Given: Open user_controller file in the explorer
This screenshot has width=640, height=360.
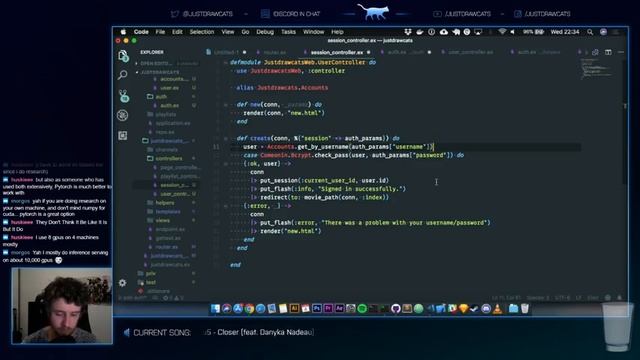Looking at the screenshot, I should pyautogui.click(x=175, y=194).
